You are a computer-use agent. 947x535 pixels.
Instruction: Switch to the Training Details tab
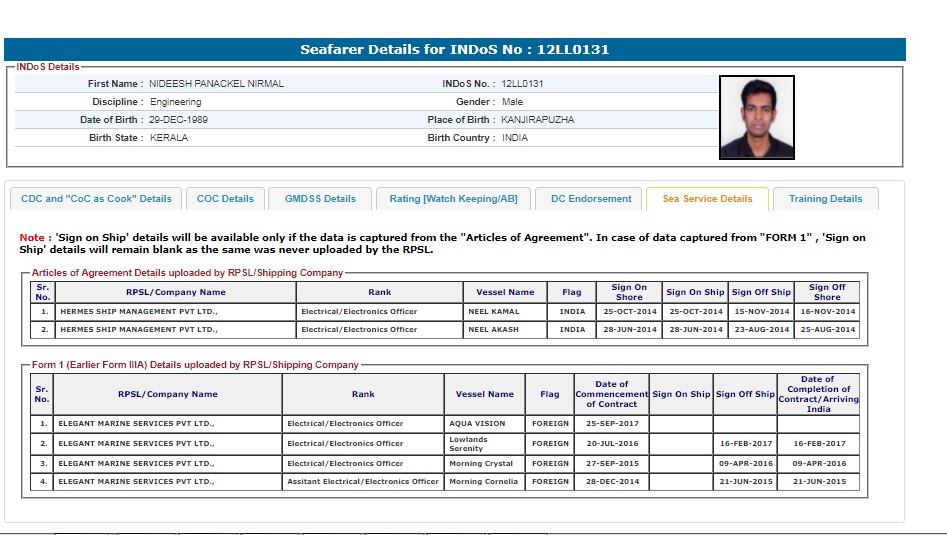(825, 199)
